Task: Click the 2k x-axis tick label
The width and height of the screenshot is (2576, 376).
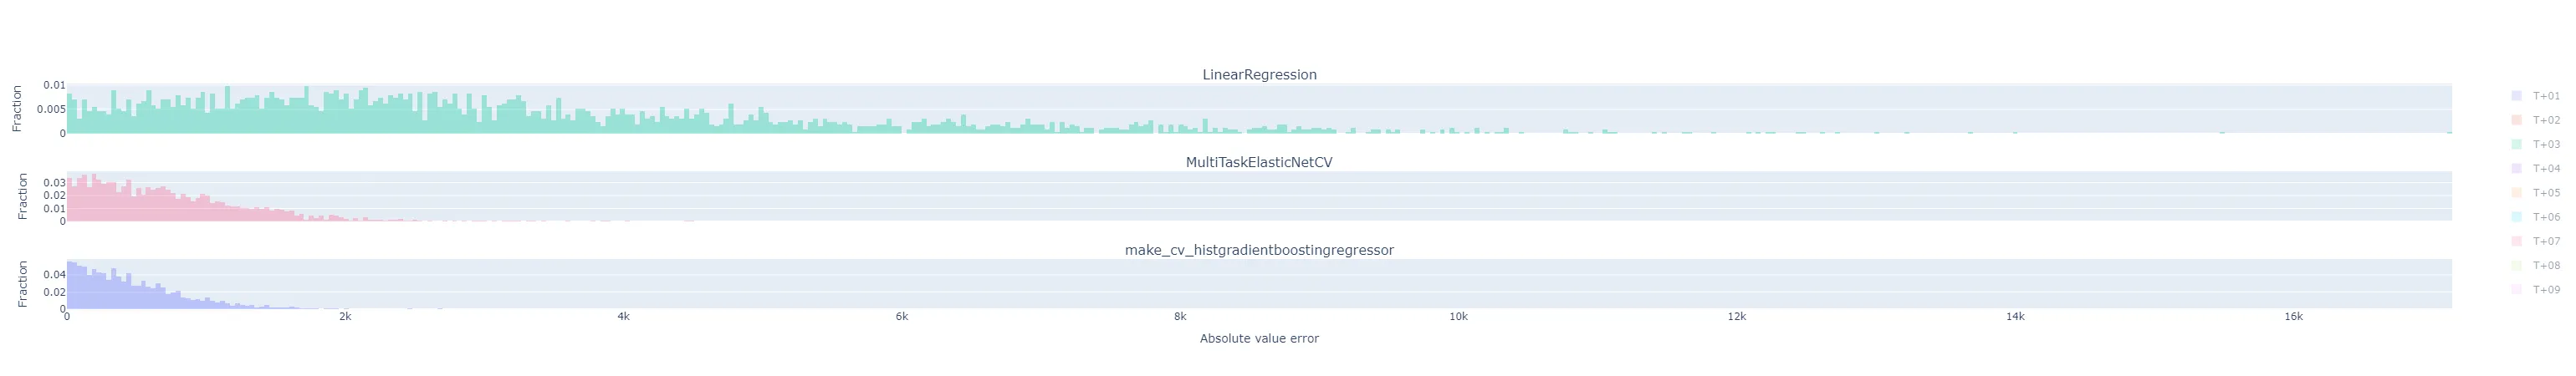Action: pyautogui.click(x=345, y=317)
